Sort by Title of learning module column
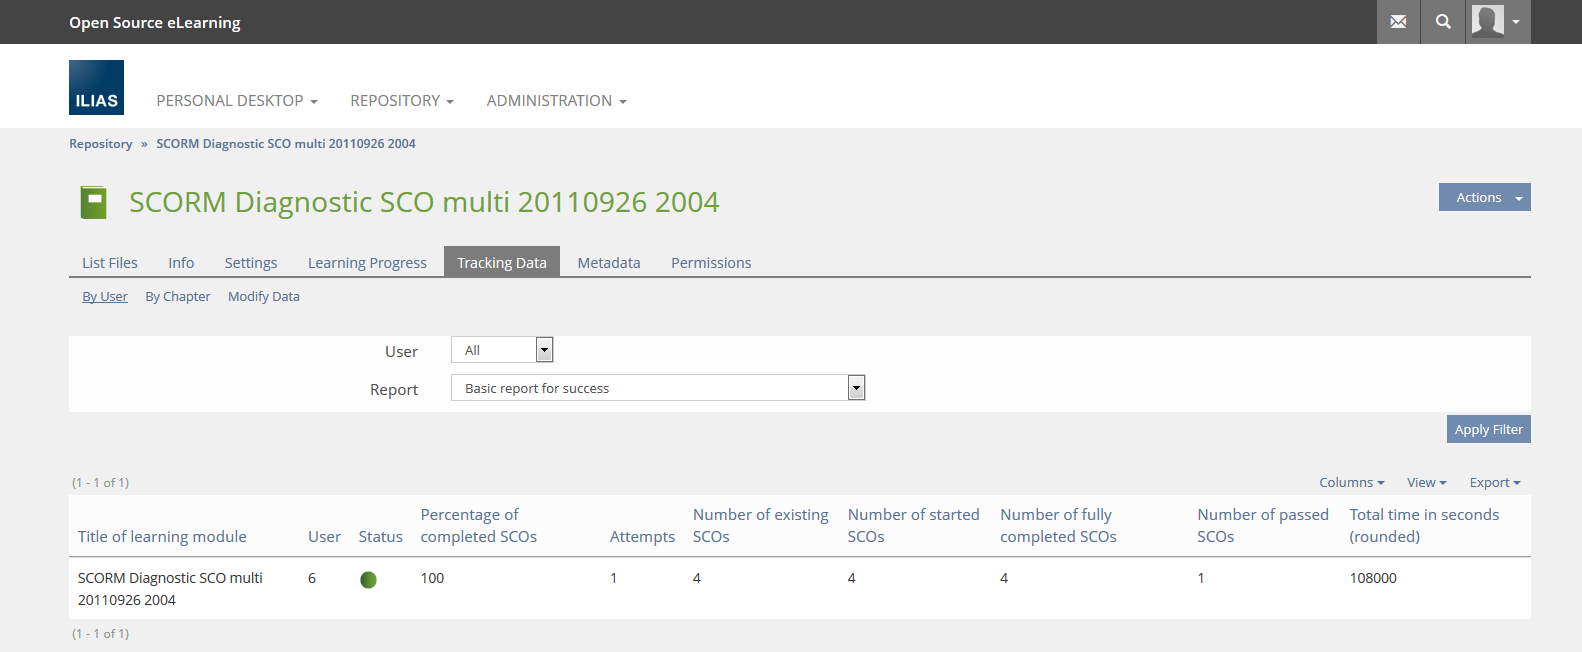 pyautogui.click(x=162, y=537)
